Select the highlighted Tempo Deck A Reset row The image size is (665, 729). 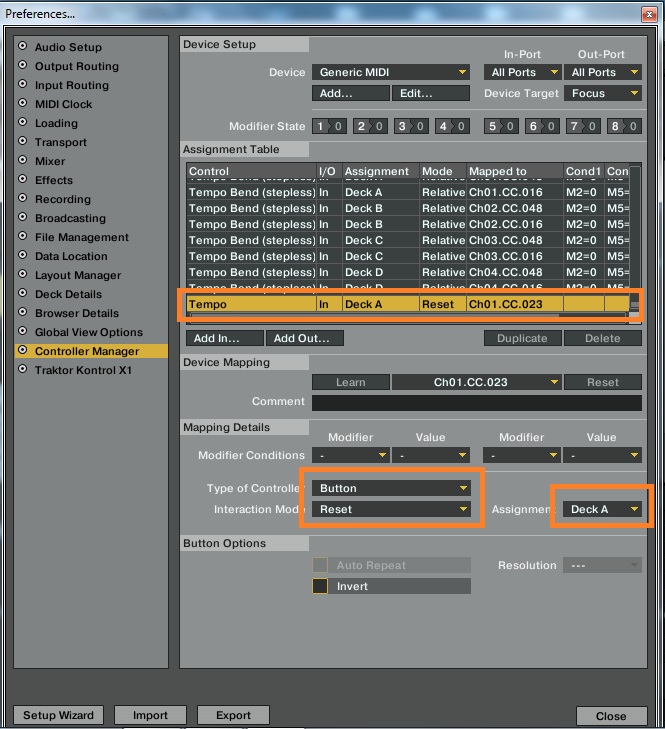(x=408, y=304)
